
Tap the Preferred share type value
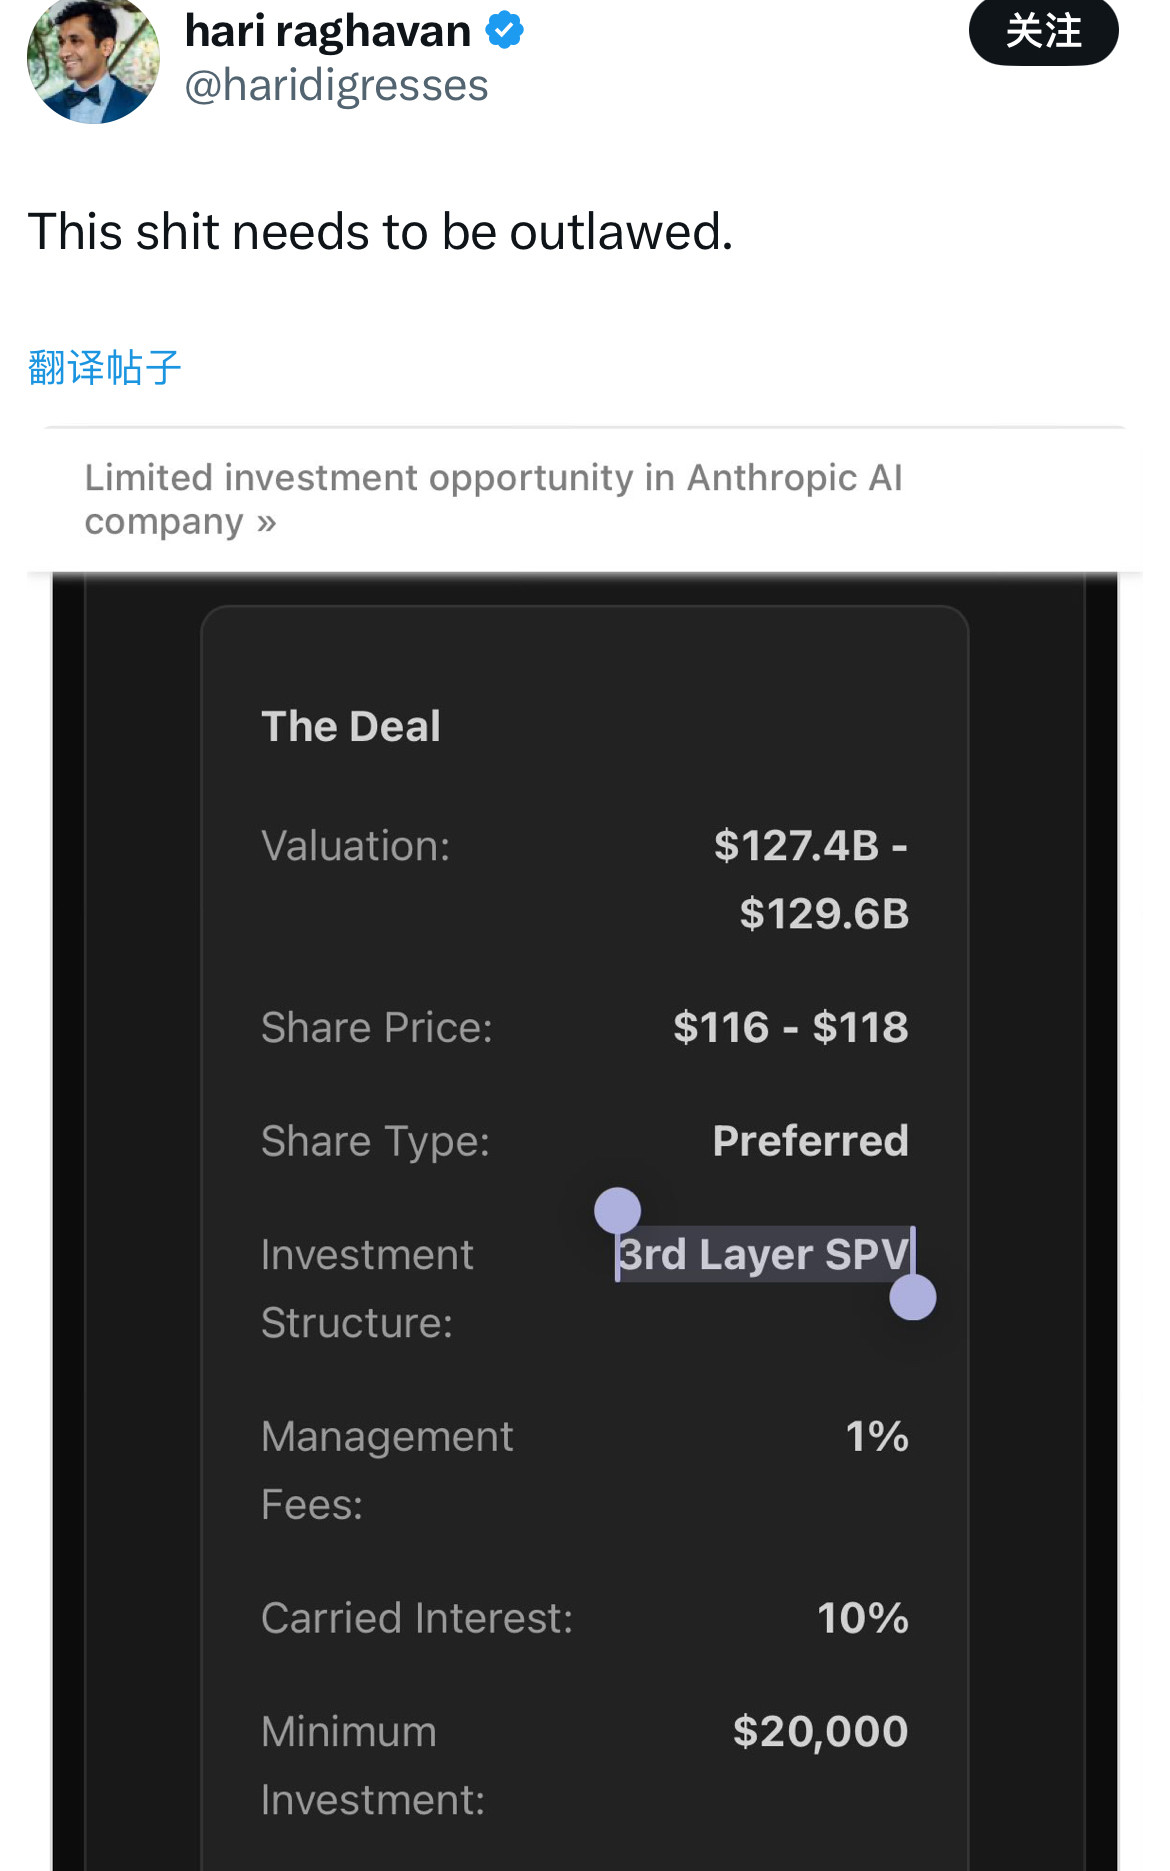tap(811, 1140)
